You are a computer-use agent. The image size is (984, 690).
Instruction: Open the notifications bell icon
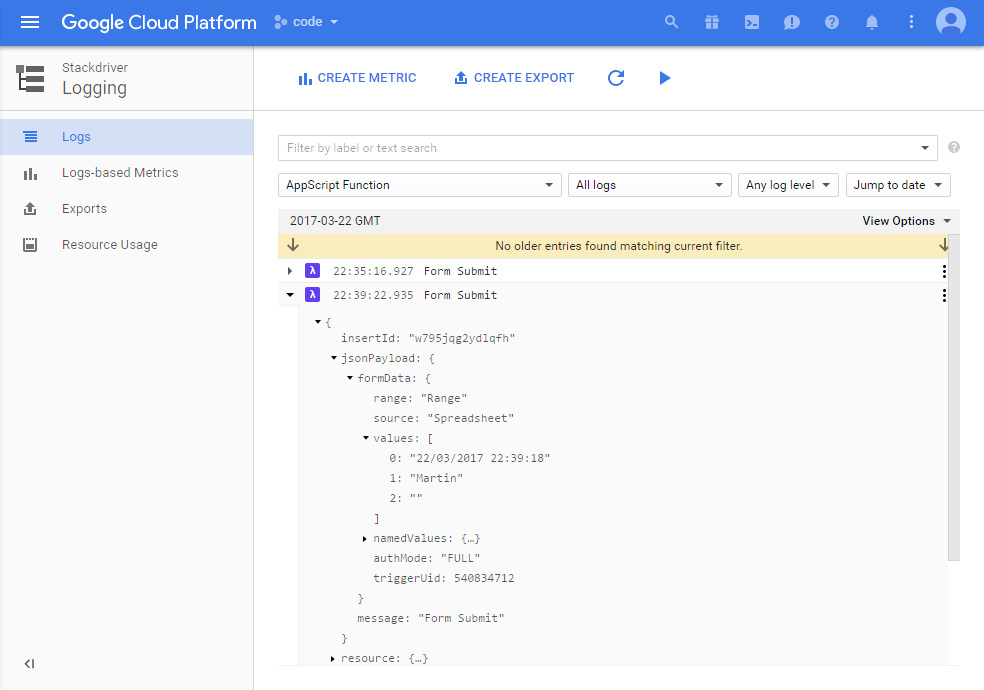(x=872, y=23)
